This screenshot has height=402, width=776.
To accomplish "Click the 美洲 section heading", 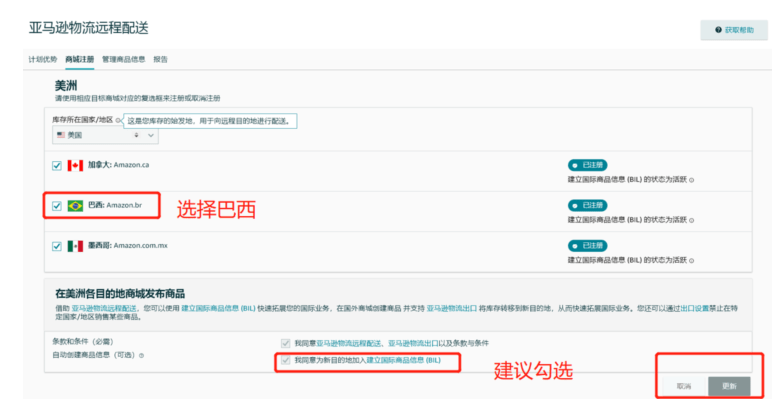I will click(x=65, y=87).
